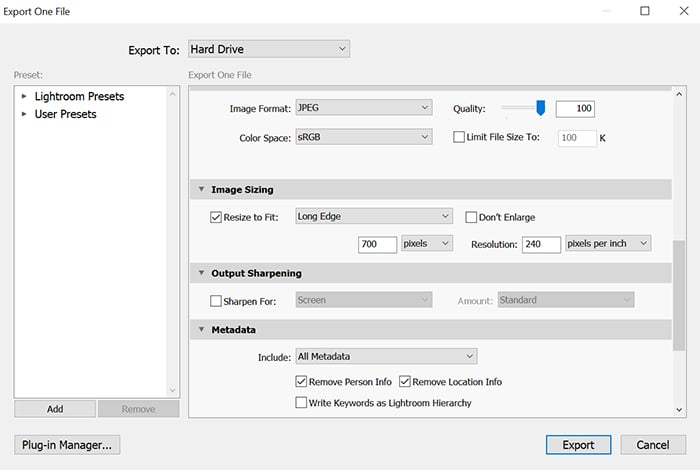Click the Quality value field
The height and width of the screenshot is (470, 700).
coord(575,108)
